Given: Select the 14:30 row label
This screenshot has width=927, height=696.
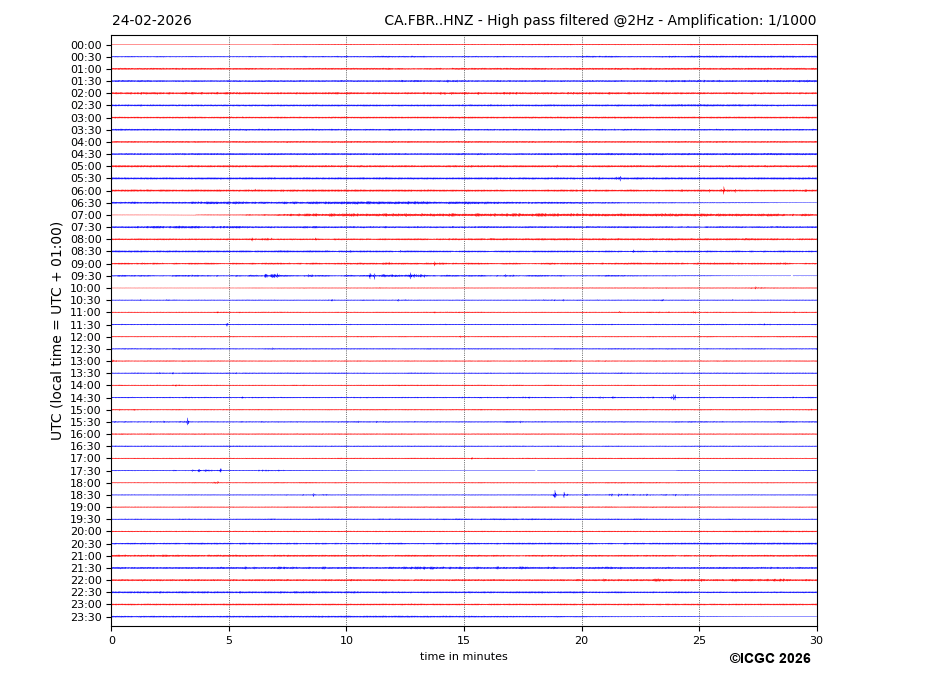Looking at the screenshot, I should (85, 398).
